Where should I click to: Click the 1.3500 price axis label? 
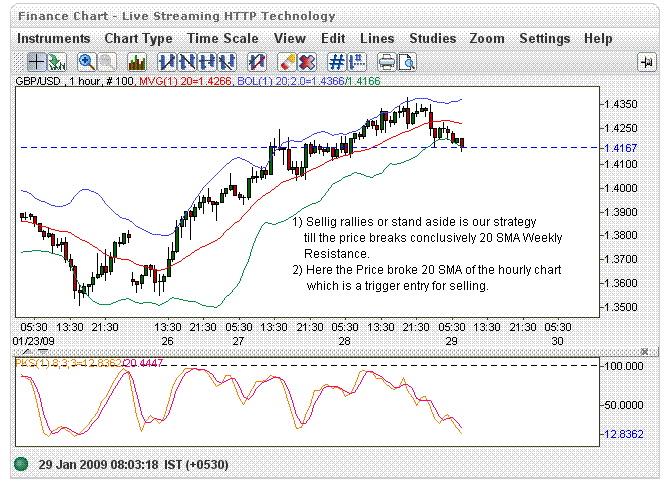621,307
